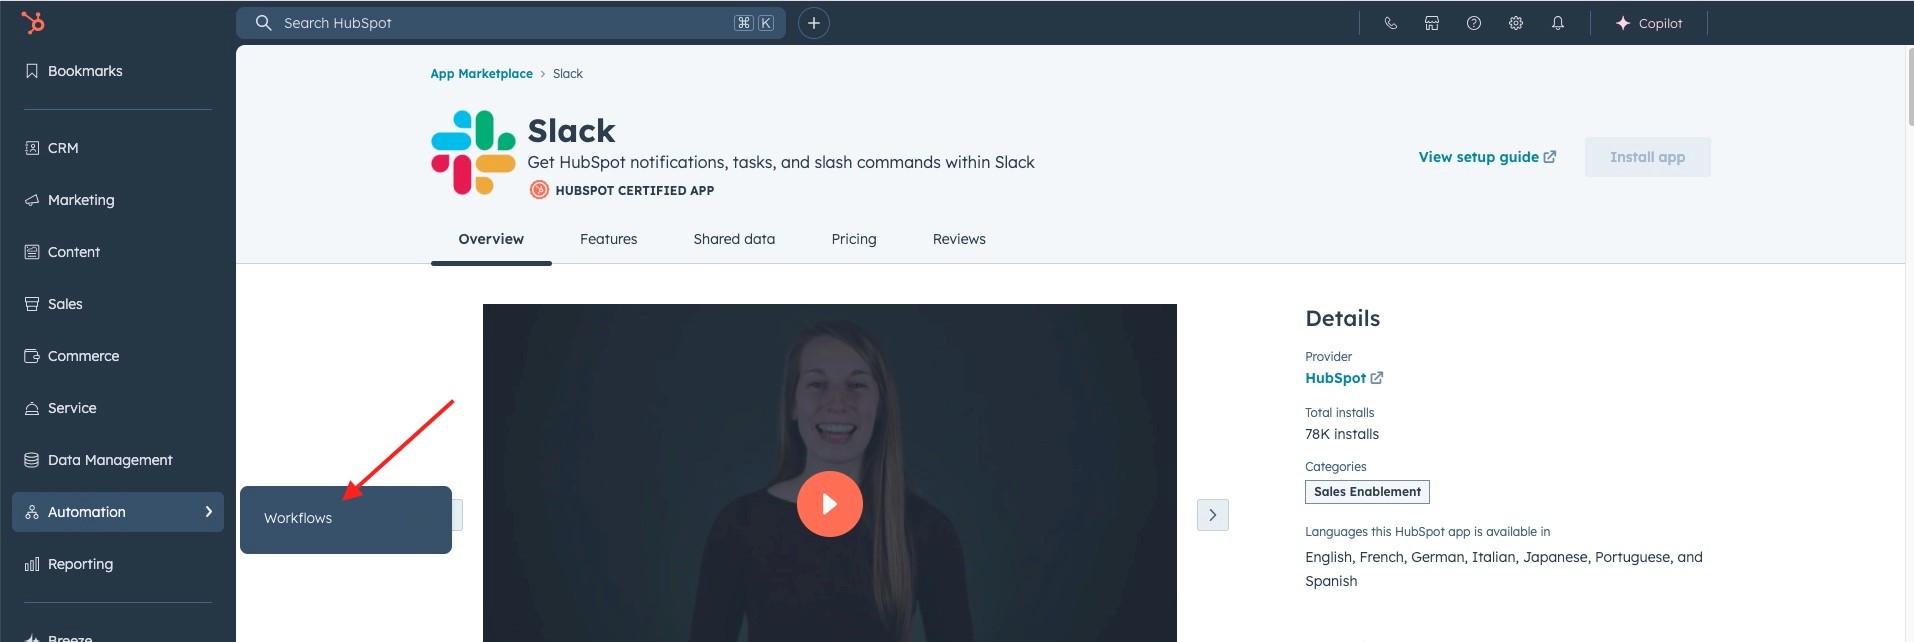Open Bookmarks in the sidebar
The image size is (1914, 642).
pyautogui.click(x=74, y=71)
